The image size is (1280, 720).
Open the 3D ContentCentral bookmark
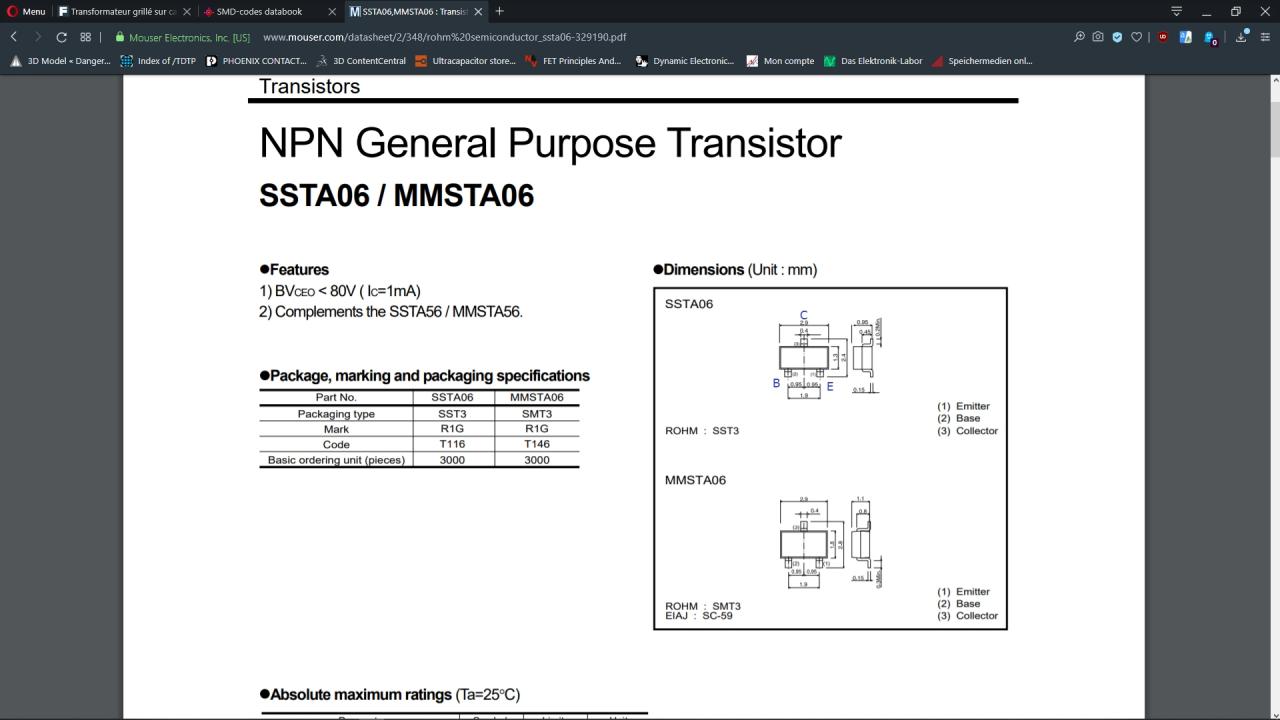(x=361, y=61)
